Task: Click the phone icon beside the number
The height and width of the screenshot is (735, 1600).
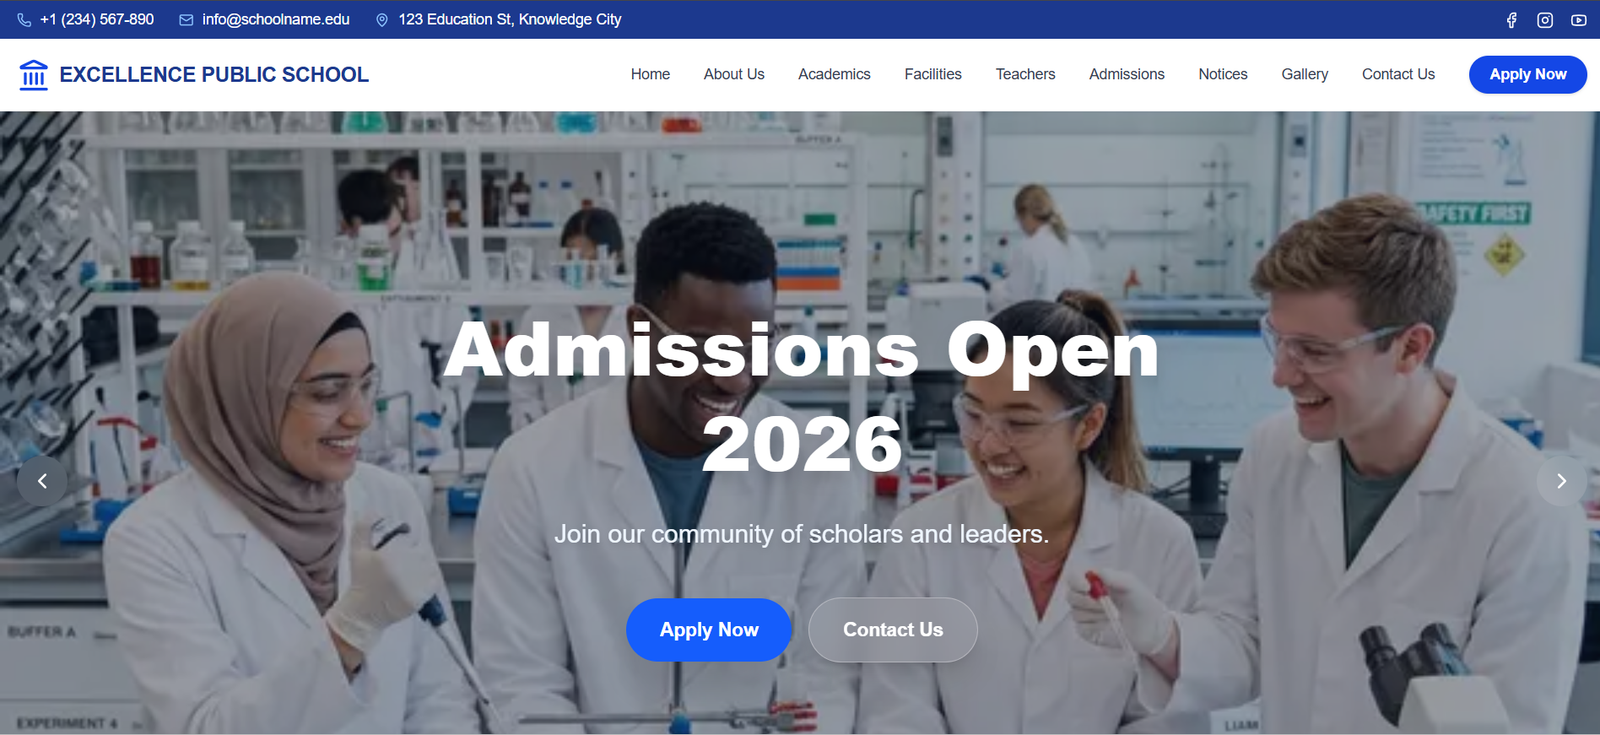Action: [x=24, y=20]
